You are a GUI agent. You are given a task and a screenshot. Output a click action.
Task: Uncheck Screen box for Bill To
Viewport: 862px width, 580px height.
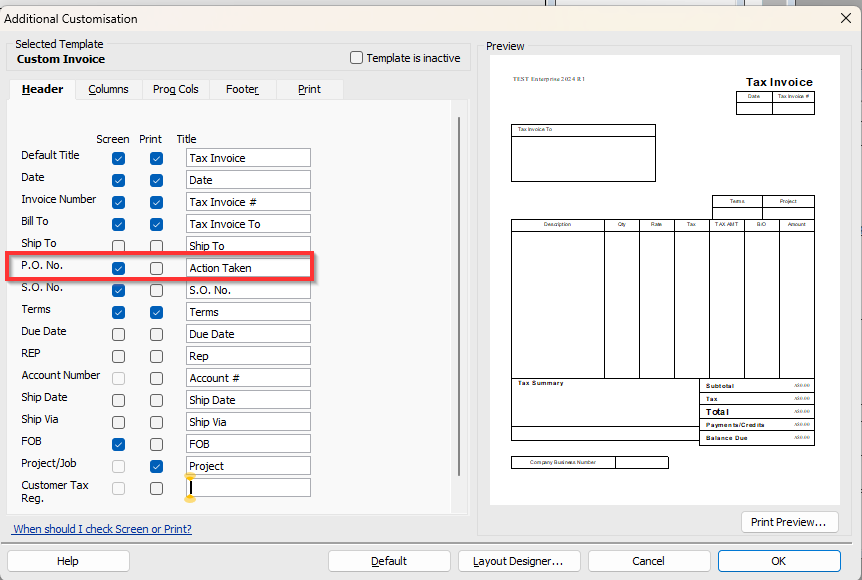pyautogui.click(x=118, y=224)
